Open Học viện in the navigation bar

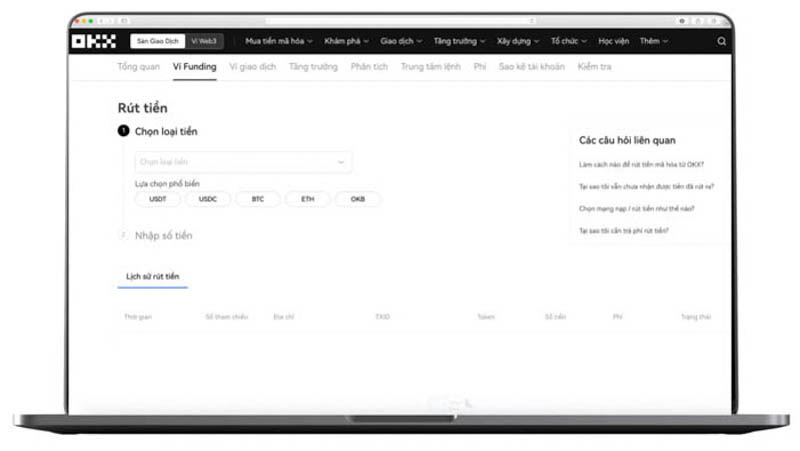pos(613,41)
